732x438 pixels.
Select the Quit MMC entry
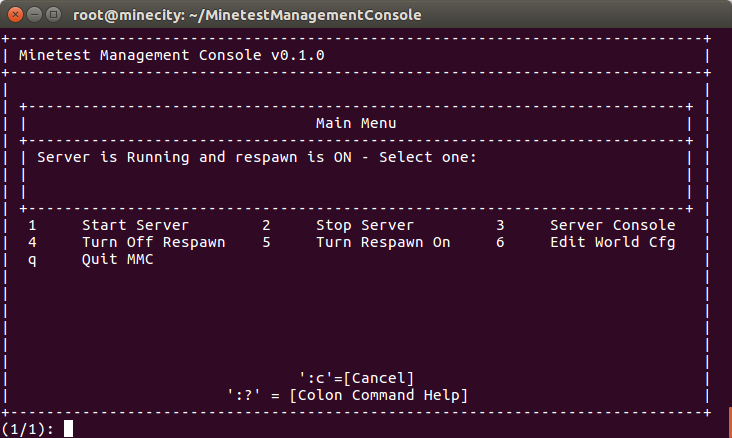[x=118, y=259]
